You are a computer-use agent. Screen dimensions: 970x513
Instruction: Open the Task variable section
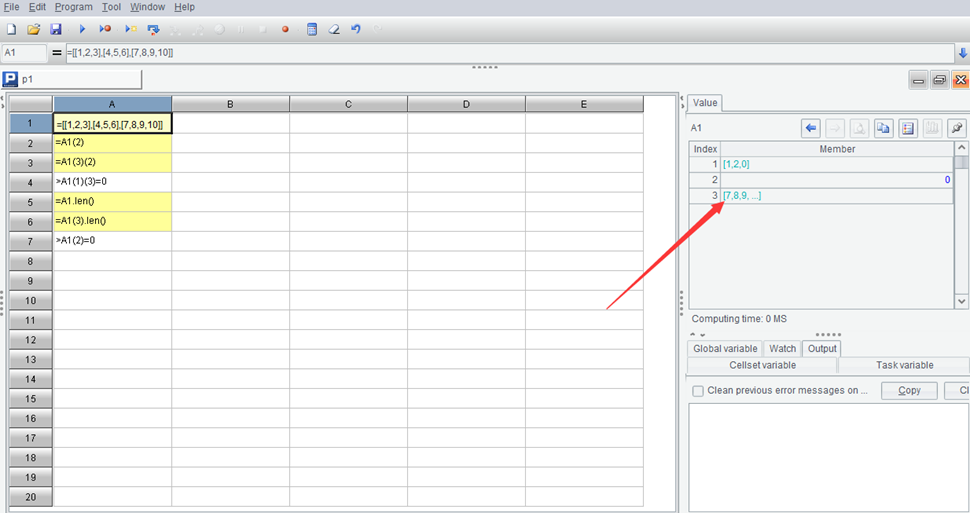coord(902,365)
